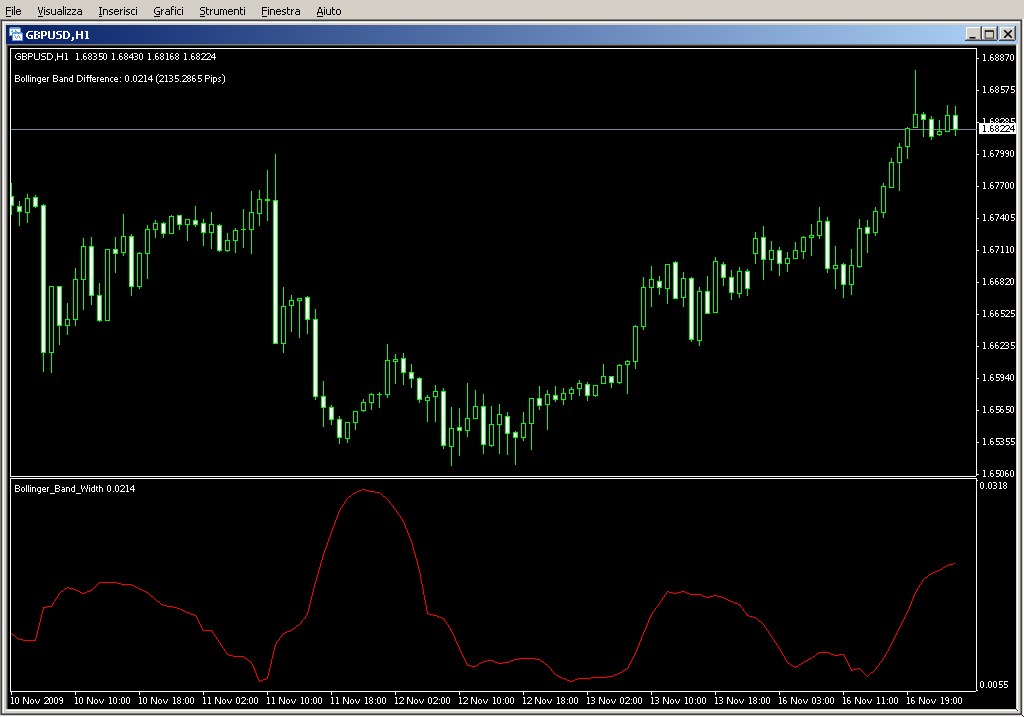Click the Bollinger Band Difference label
Viewport: 1024px width, 717px height.
pyautogui.click(x=120, y=79)
